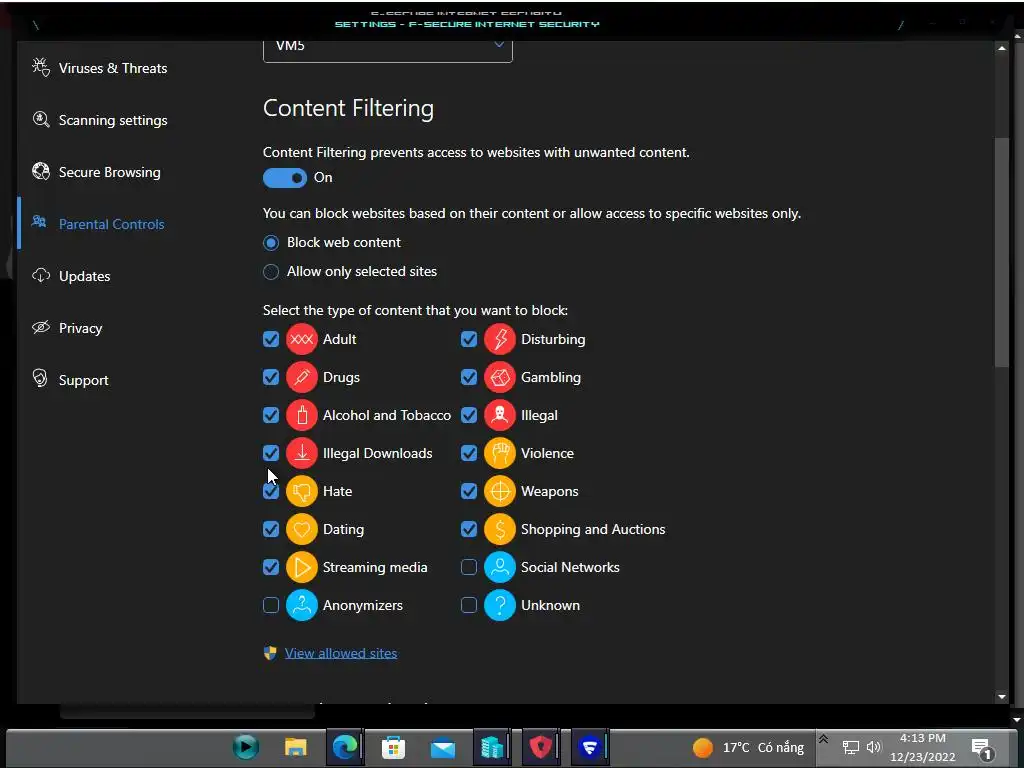Click the Anonymizers person icon

point(302,605)
